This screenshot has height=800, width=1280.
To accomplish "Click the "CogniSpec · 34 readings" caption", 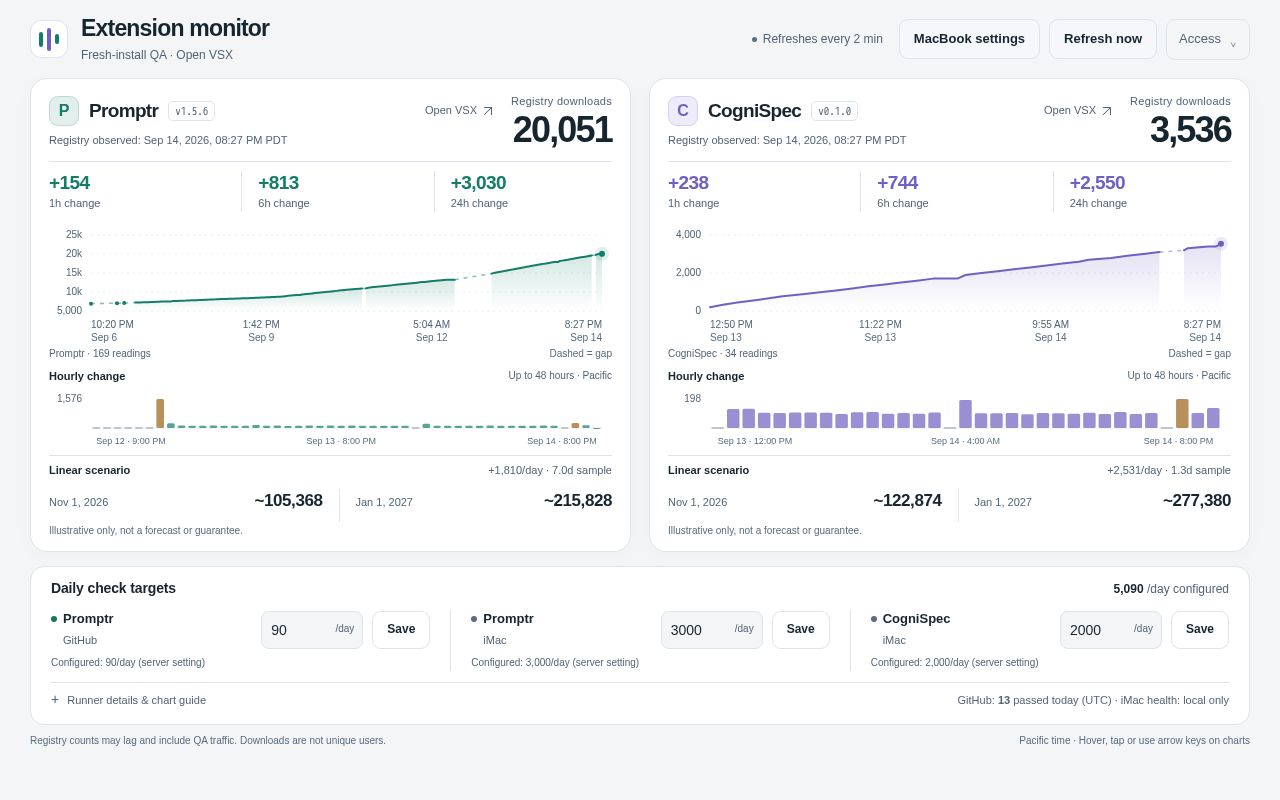I will tap(723, 353).
